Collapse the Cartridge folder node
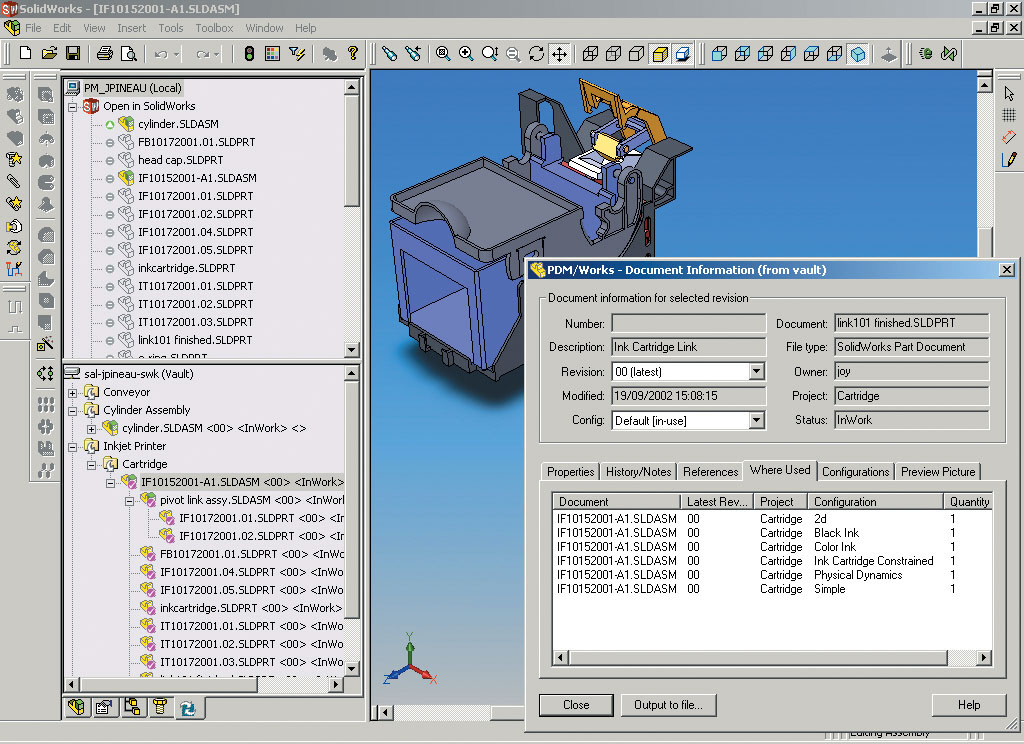Viewport: 1024px width, 744px height. point(91,465)
